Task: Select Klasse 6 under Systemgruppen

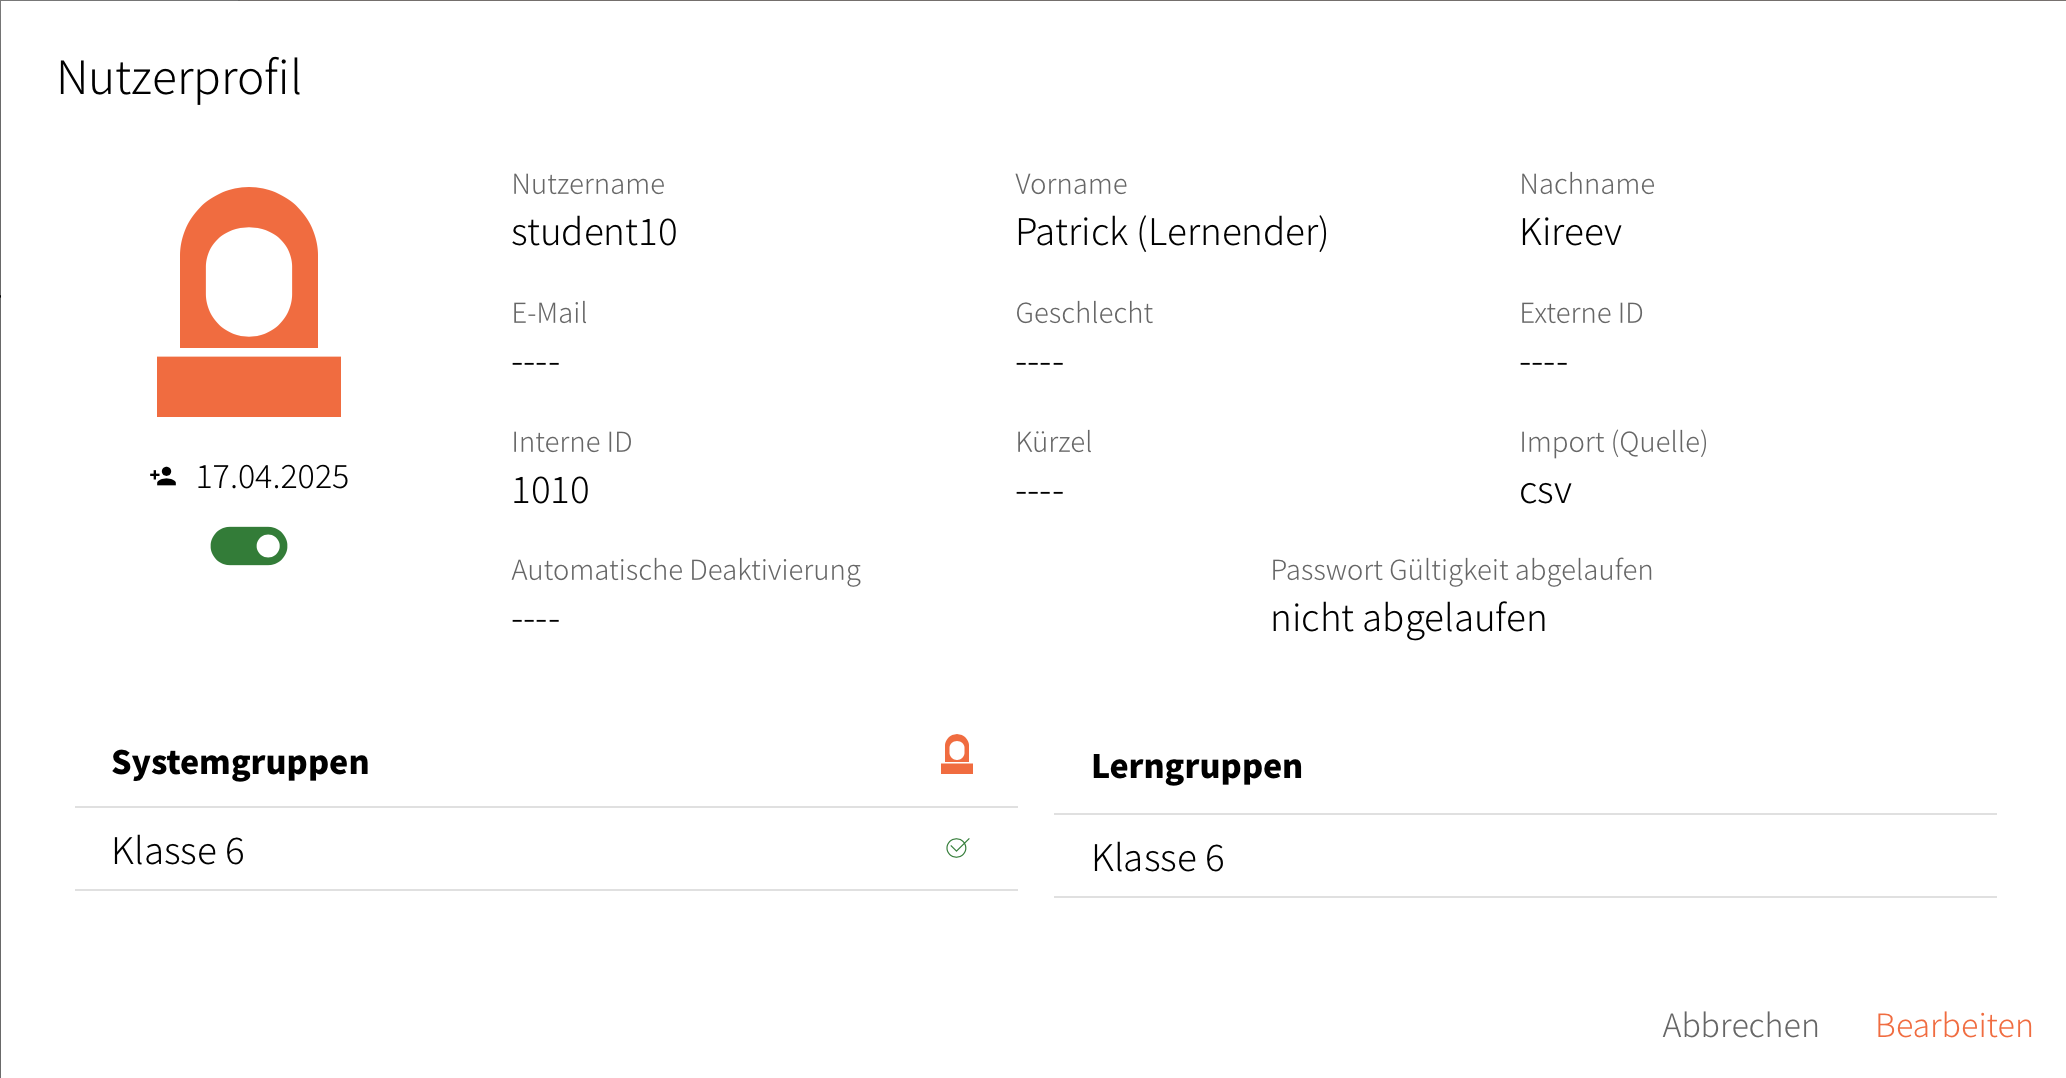Action: tap(178, 851)
